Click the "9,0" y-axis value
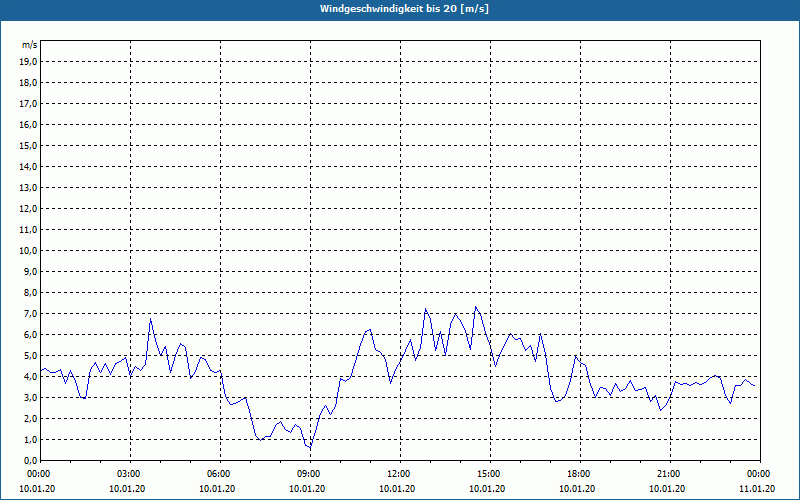 click(x=30, y=271)
